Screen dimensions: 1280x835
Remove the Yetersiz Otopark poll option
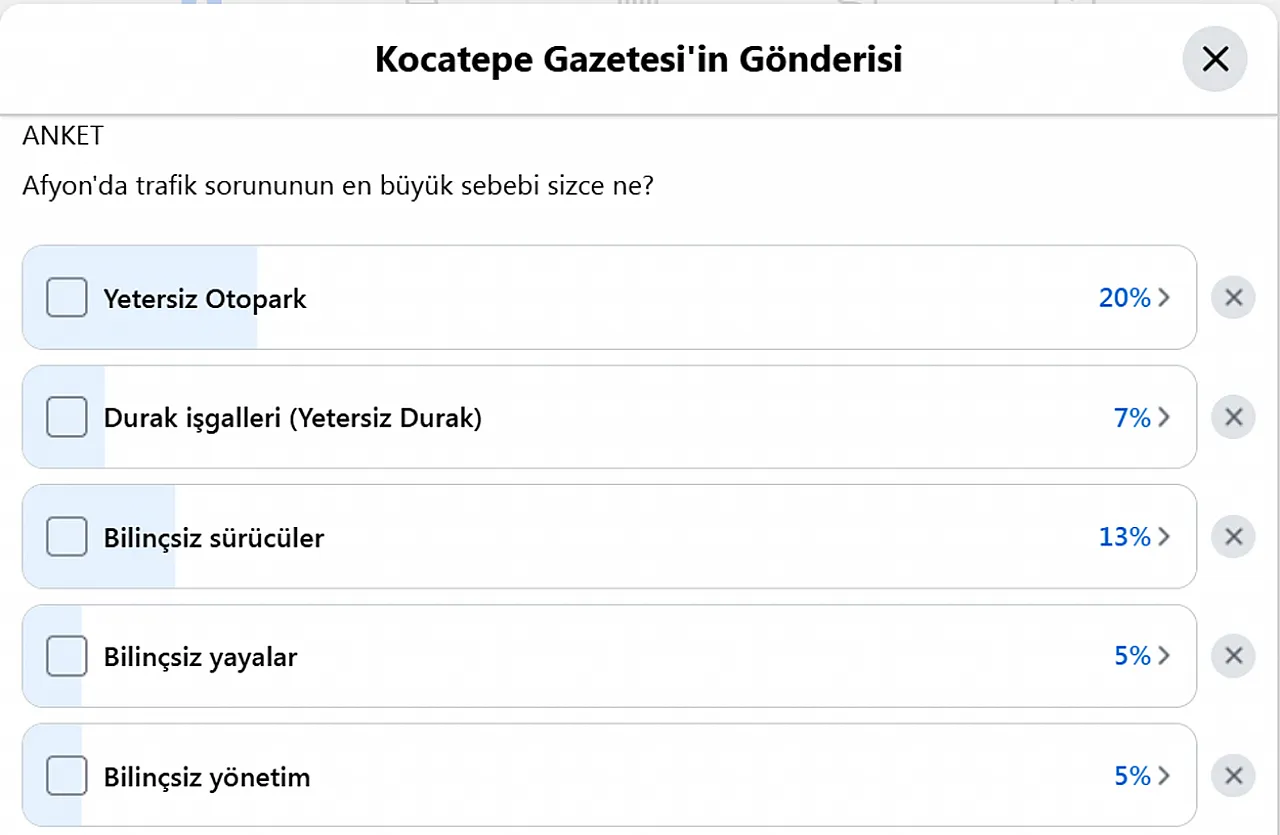click(1233, 298)
